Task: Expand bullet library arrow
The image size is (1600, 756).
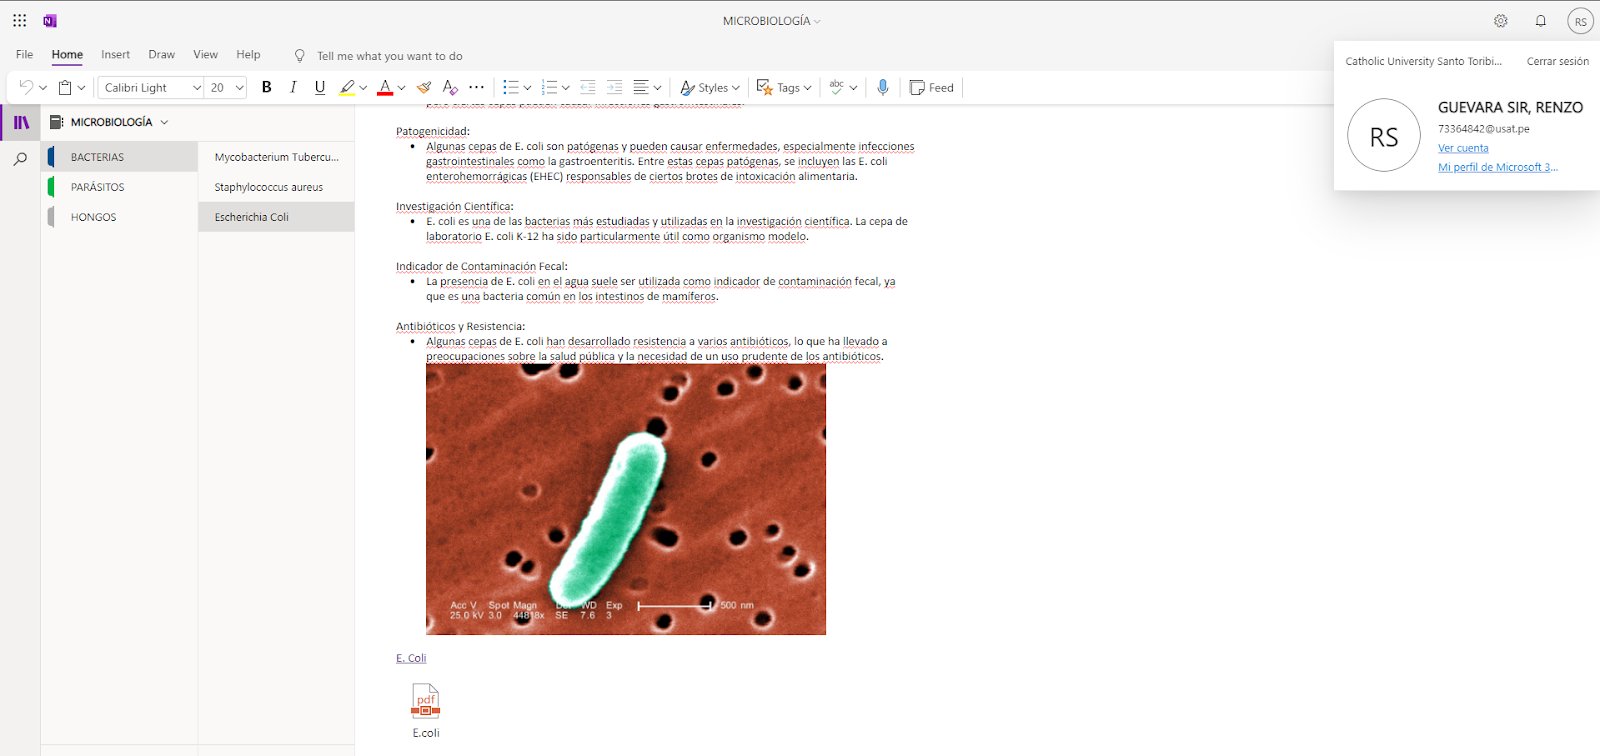Action: tap(528, 88)
